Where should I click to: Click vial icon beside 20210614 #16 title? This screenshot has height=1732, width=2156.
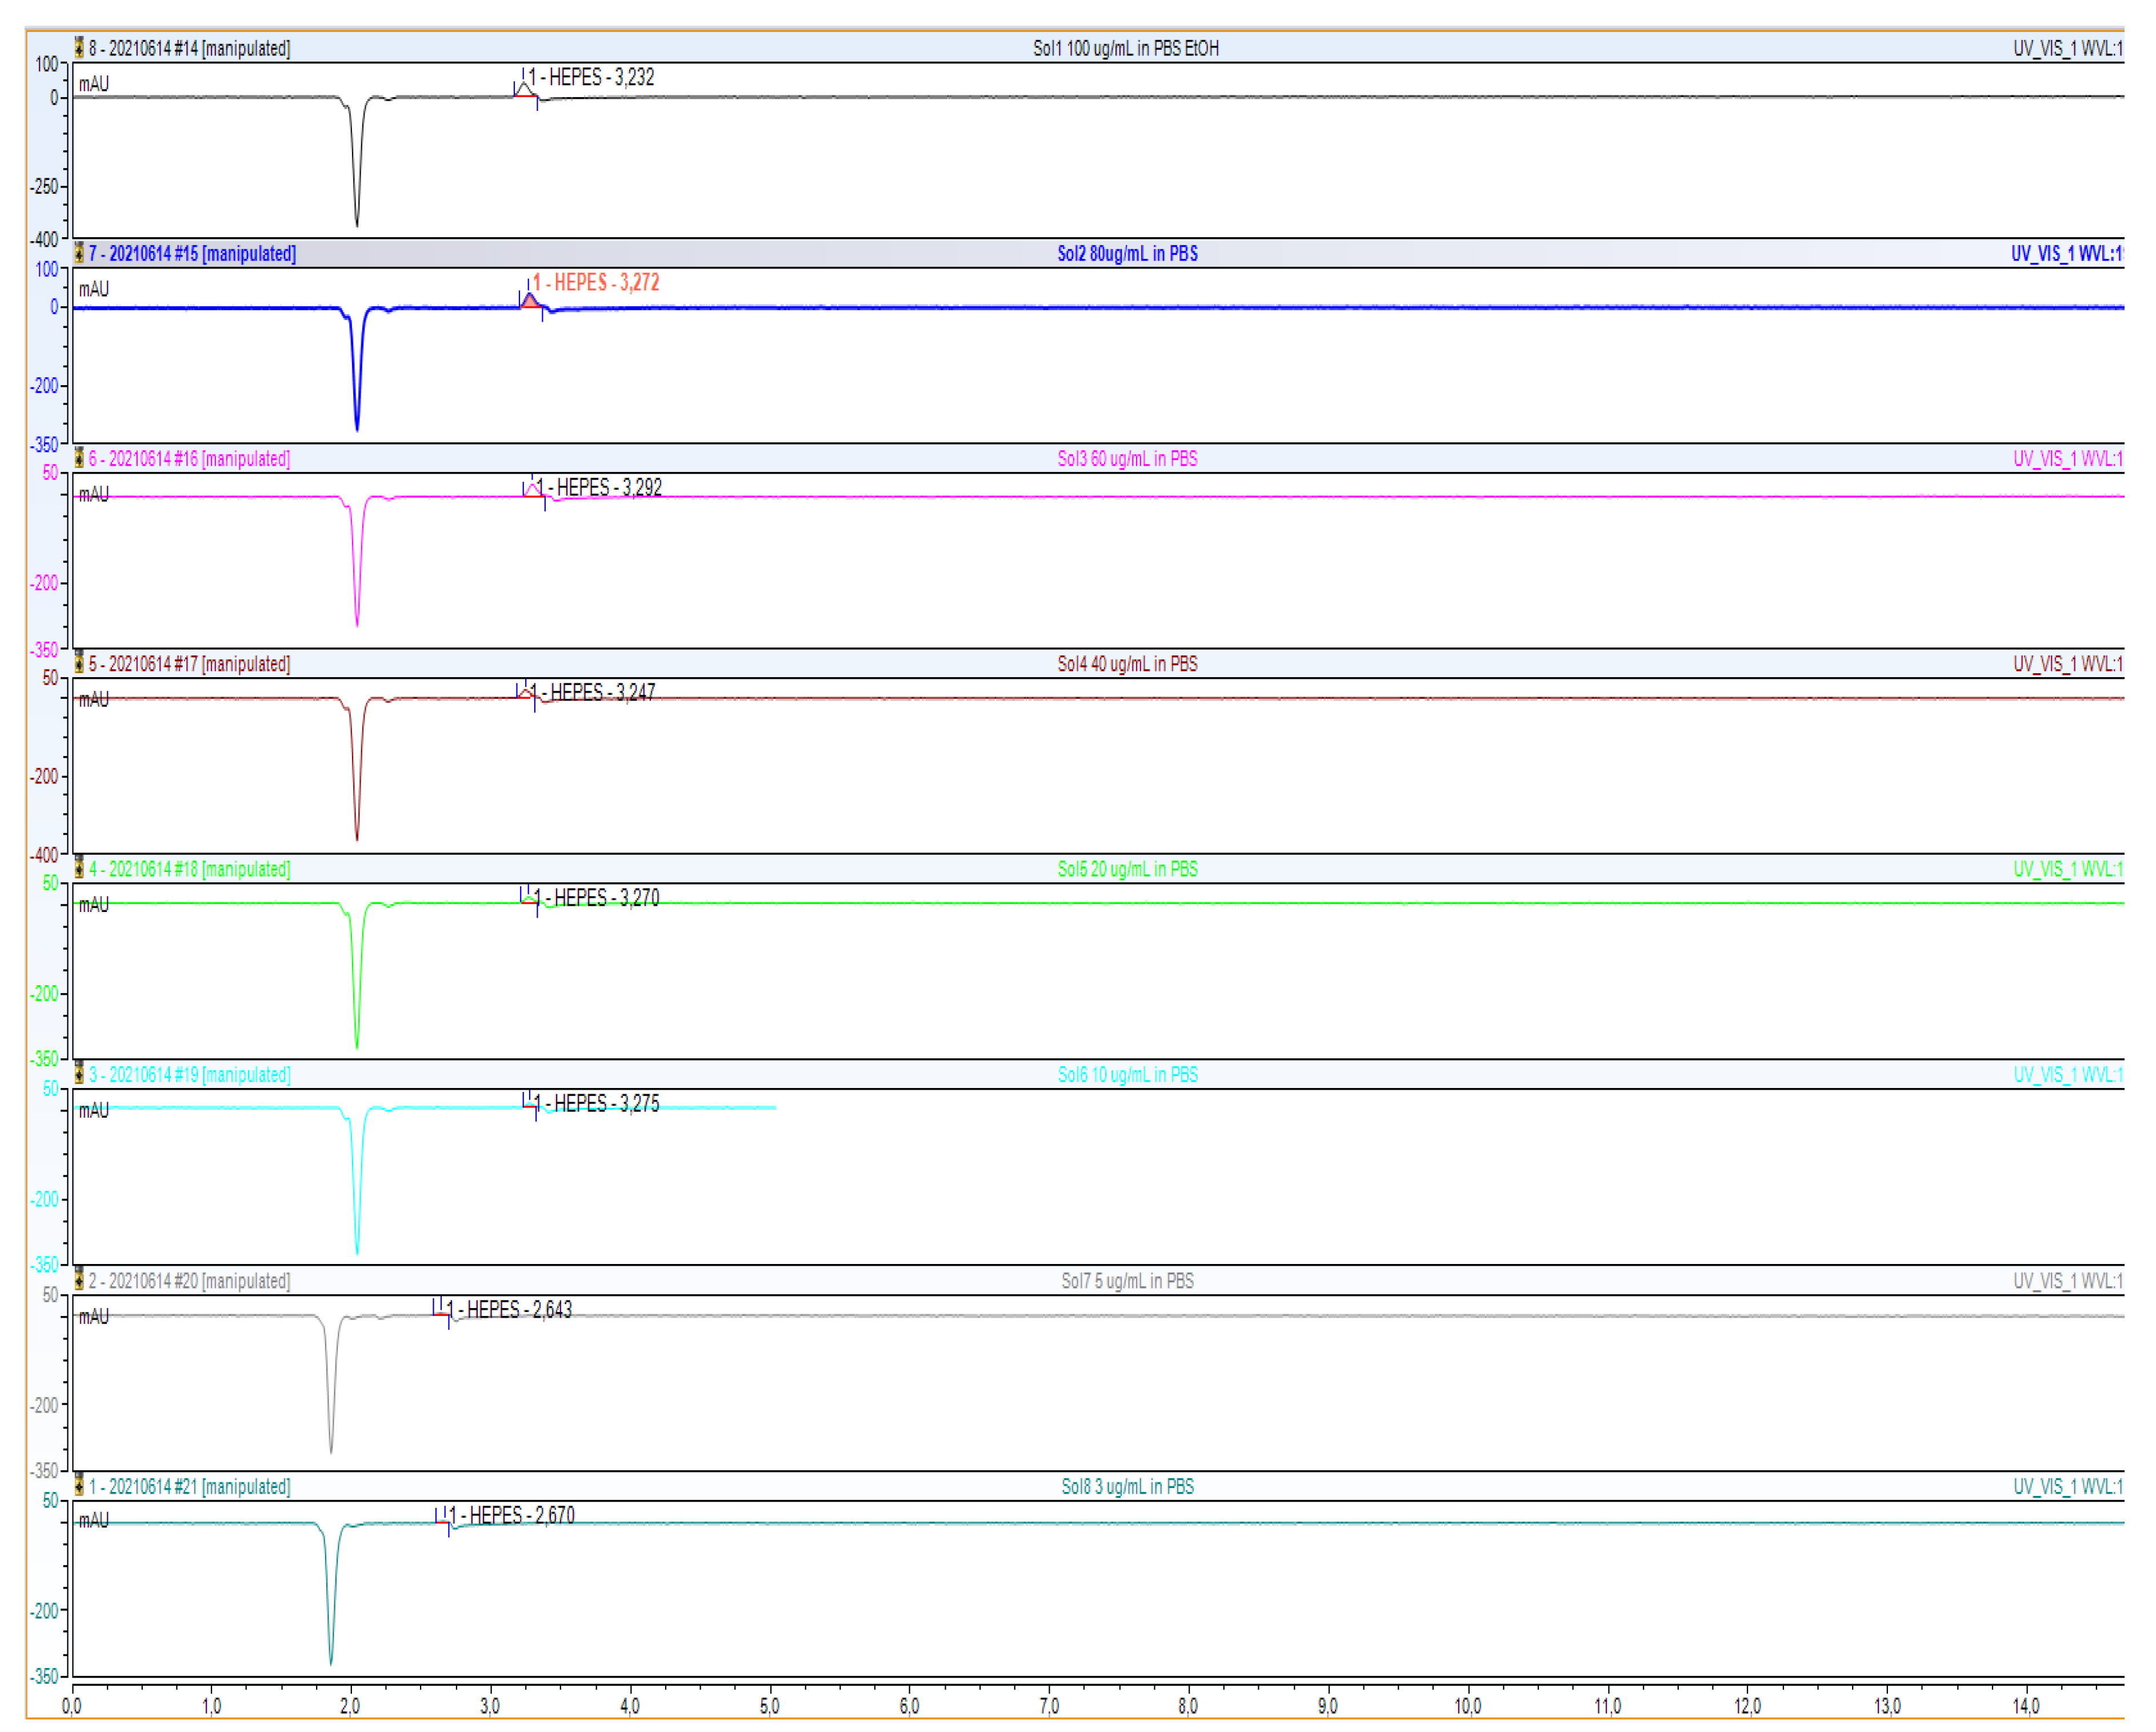point(79,458)
